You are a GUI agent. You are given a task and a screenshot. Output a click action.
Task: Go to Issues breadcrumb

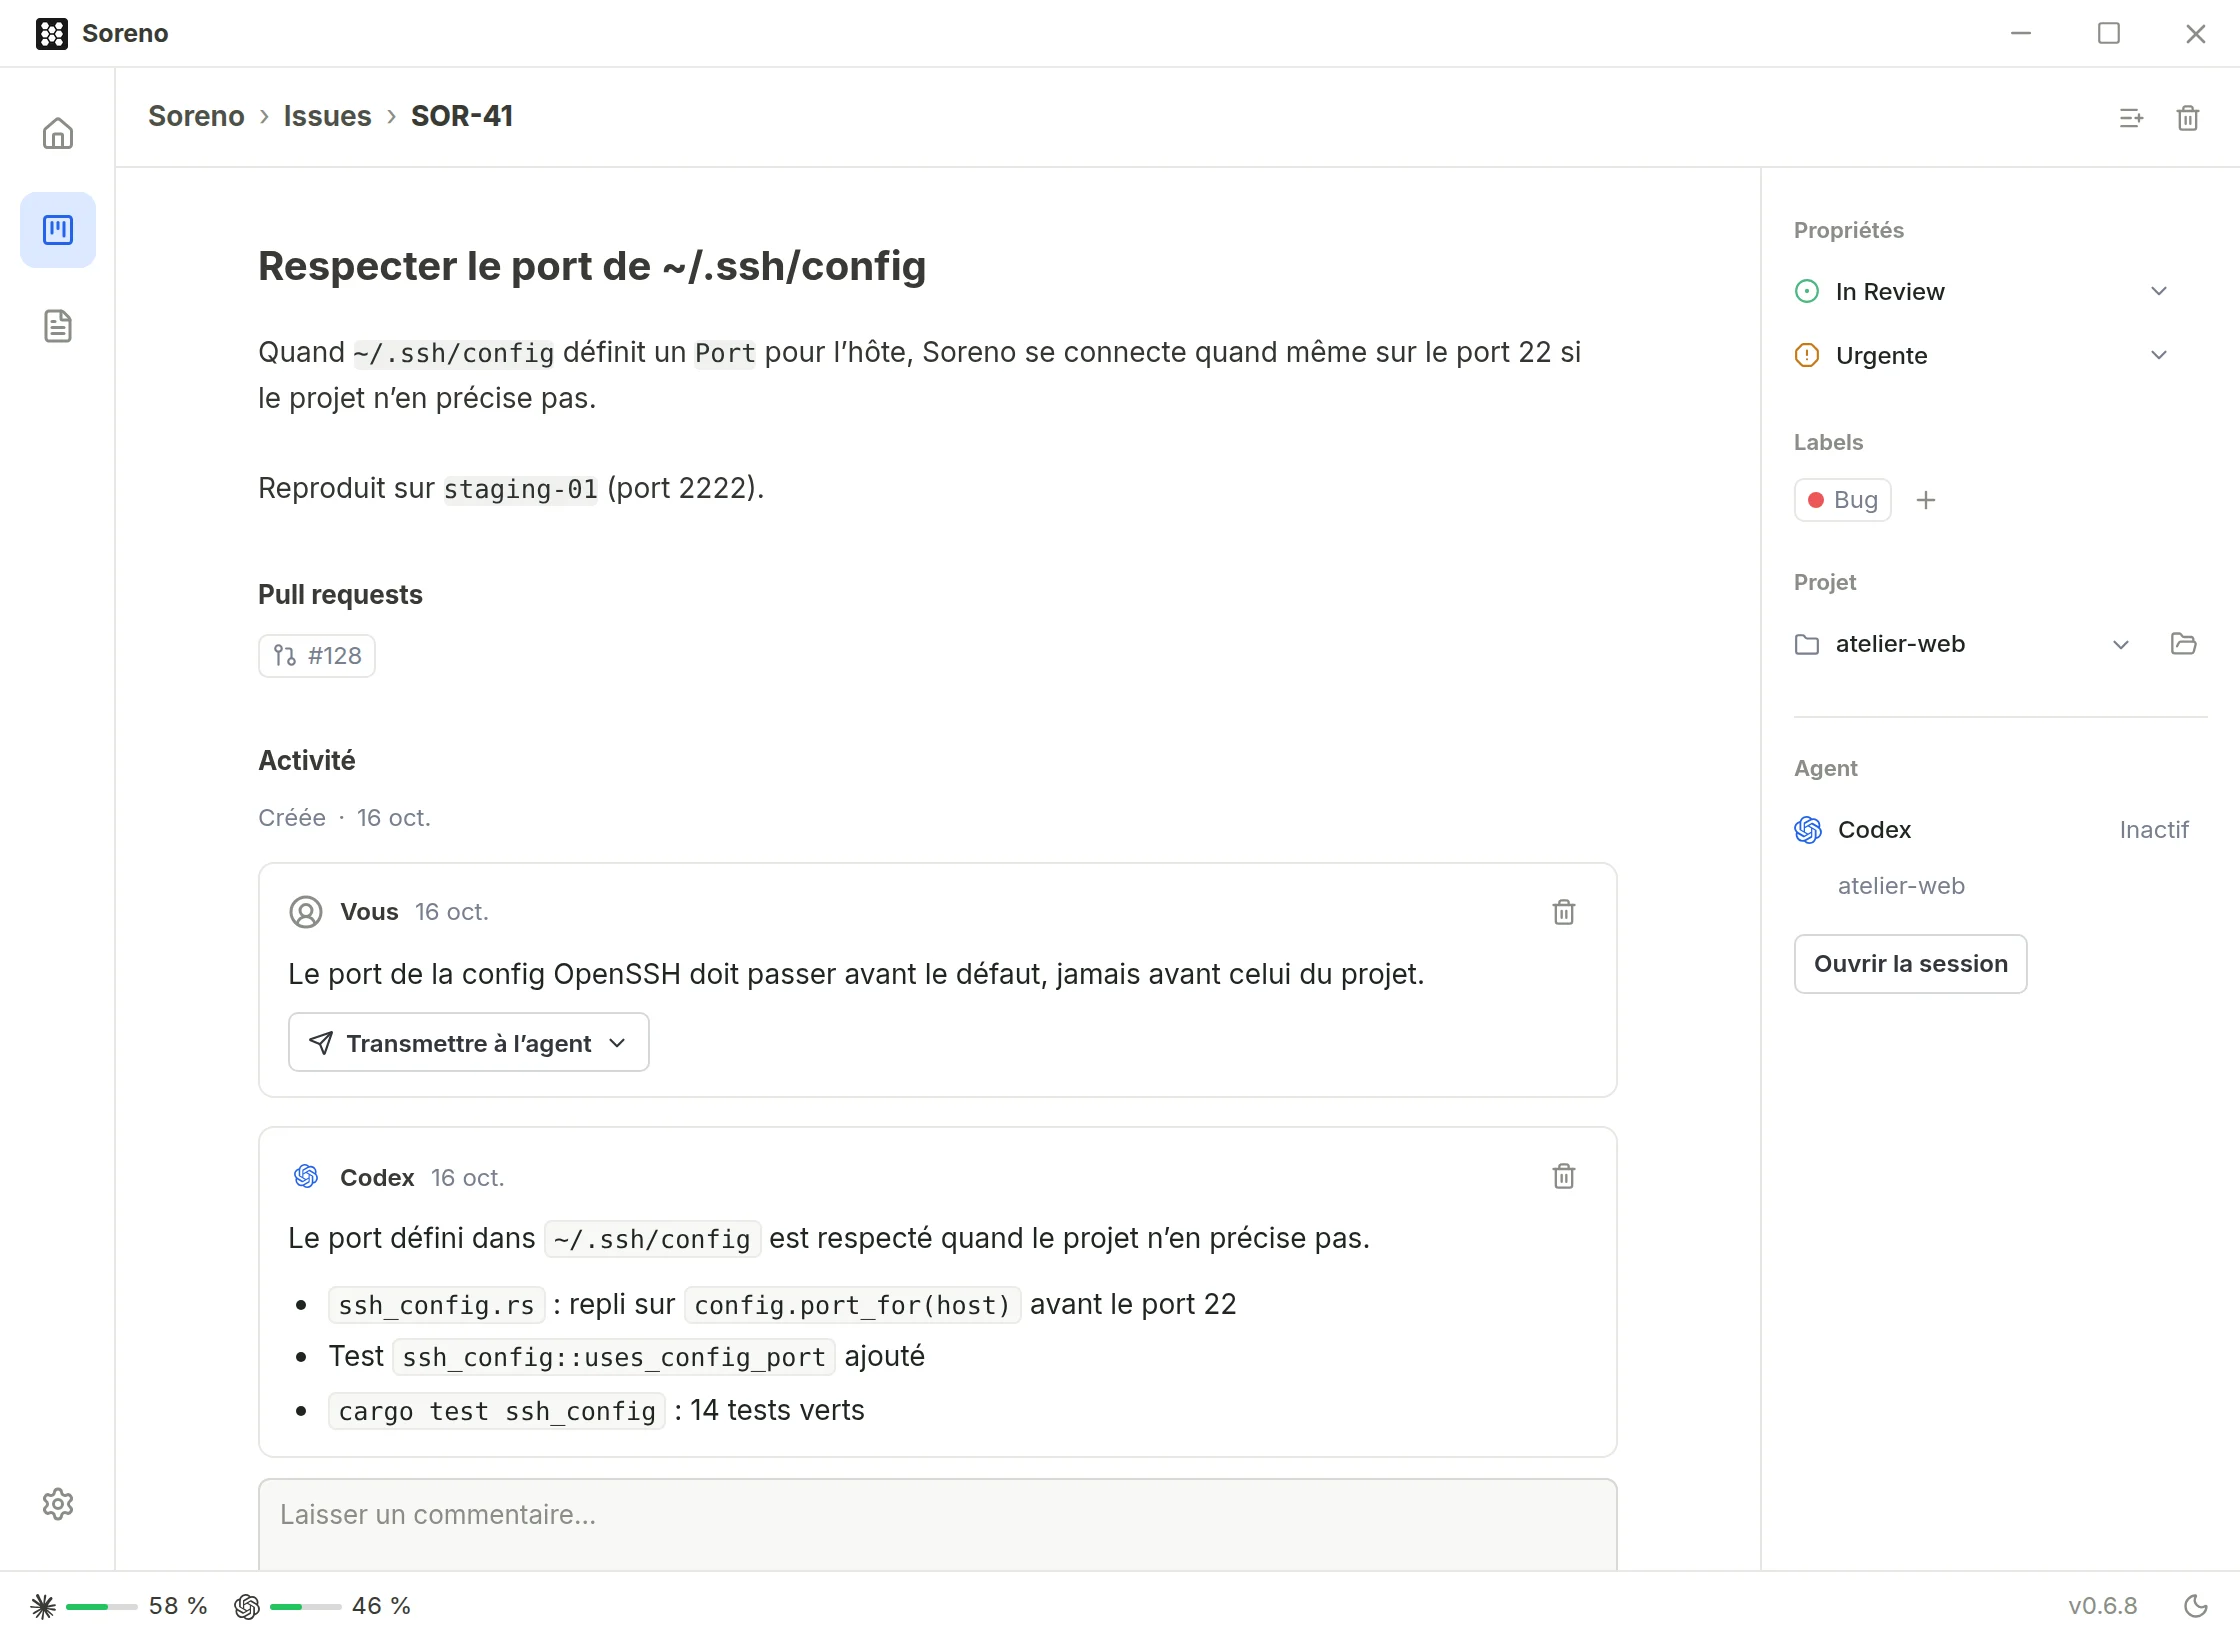click(x=327, y=116)
